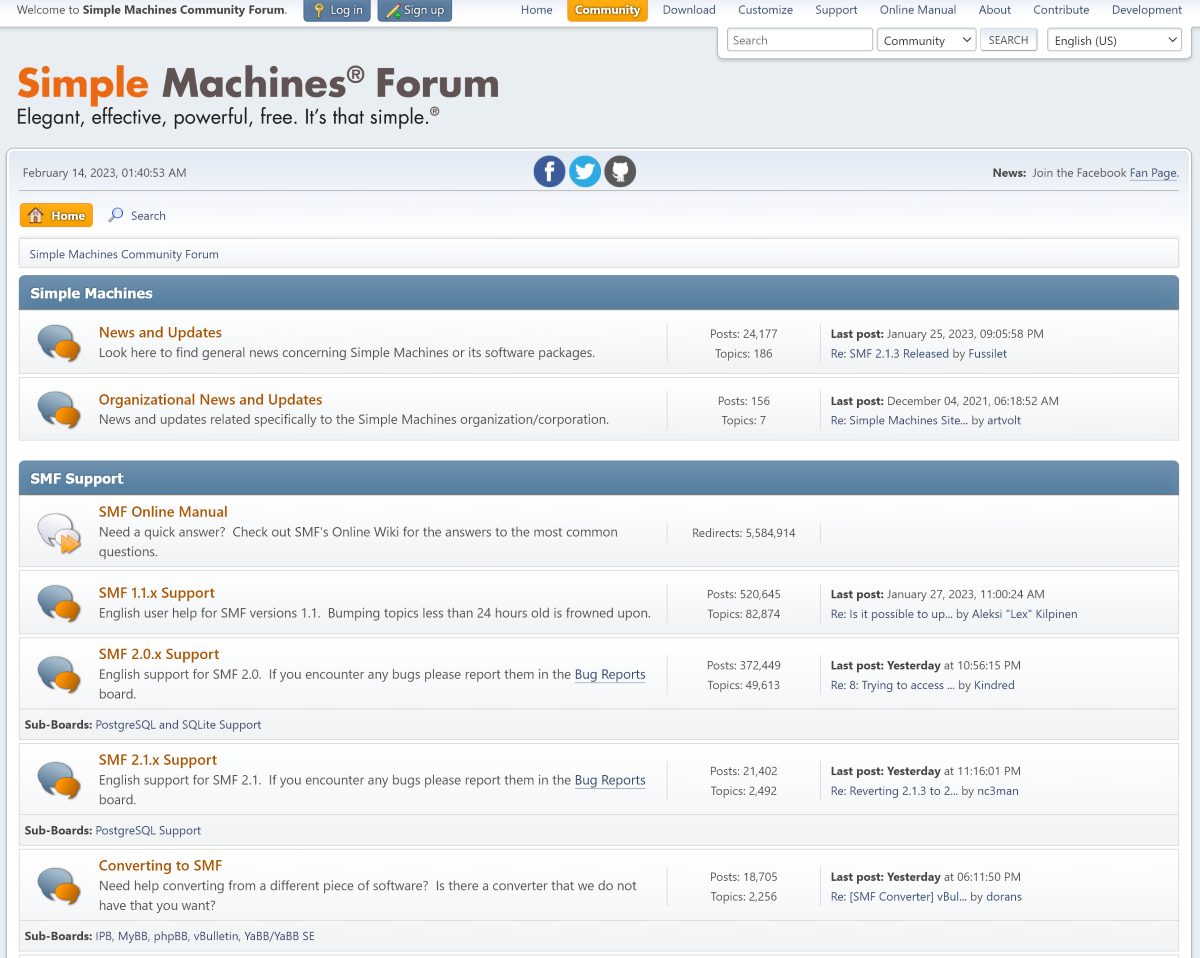The width and height of the screenshot is (1200, 958).
Task: Open the Development navigation item
Action: (1147, 10)
